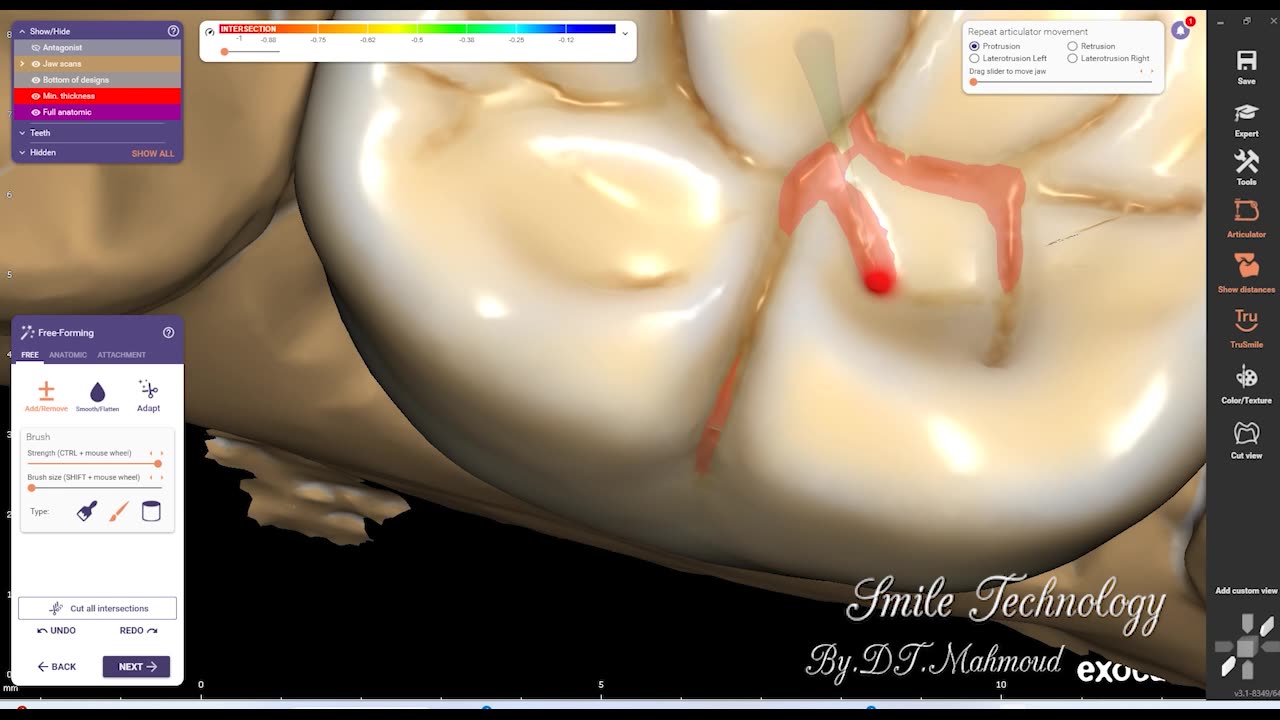Click the Strength stepper arrows
Screen dimensions: 1280x720
pos(156,453)
